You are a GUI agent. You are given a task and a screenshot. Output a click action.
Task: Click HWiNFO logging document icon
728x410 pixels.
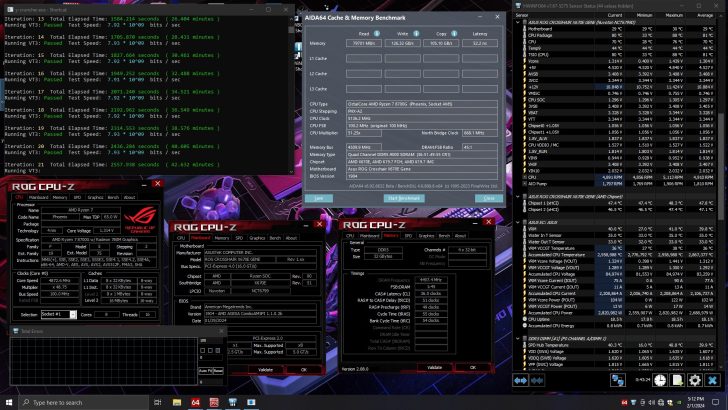point(677,380)
